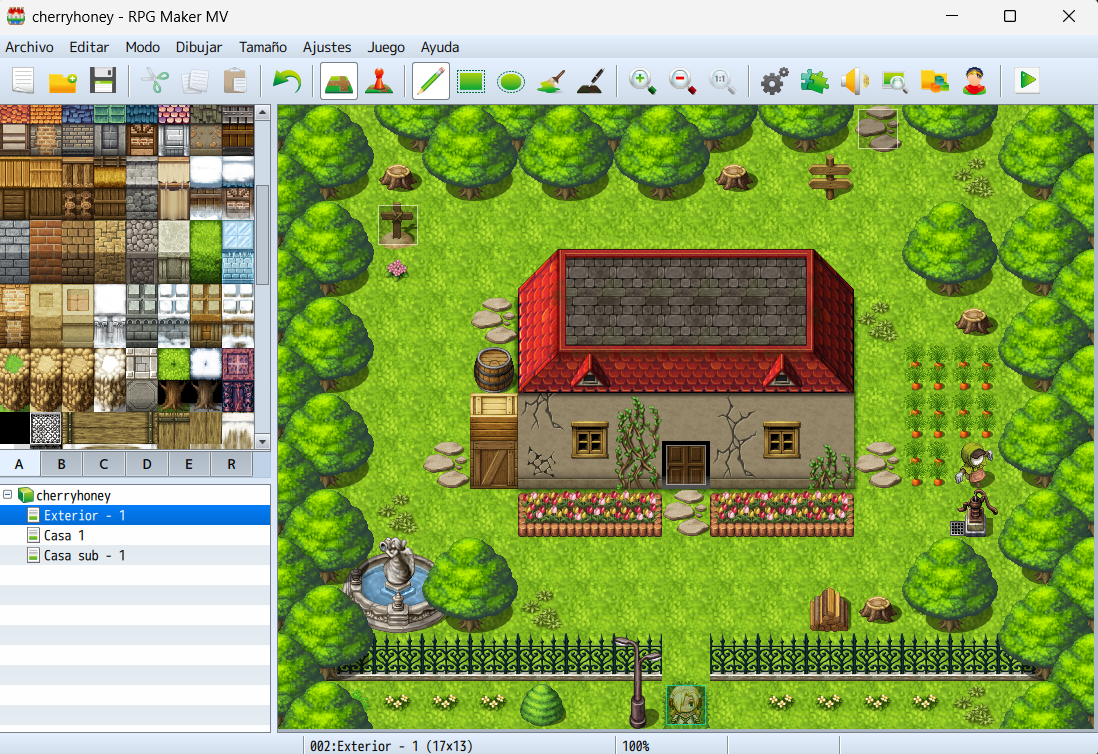Click the fountain on the map

394,585
